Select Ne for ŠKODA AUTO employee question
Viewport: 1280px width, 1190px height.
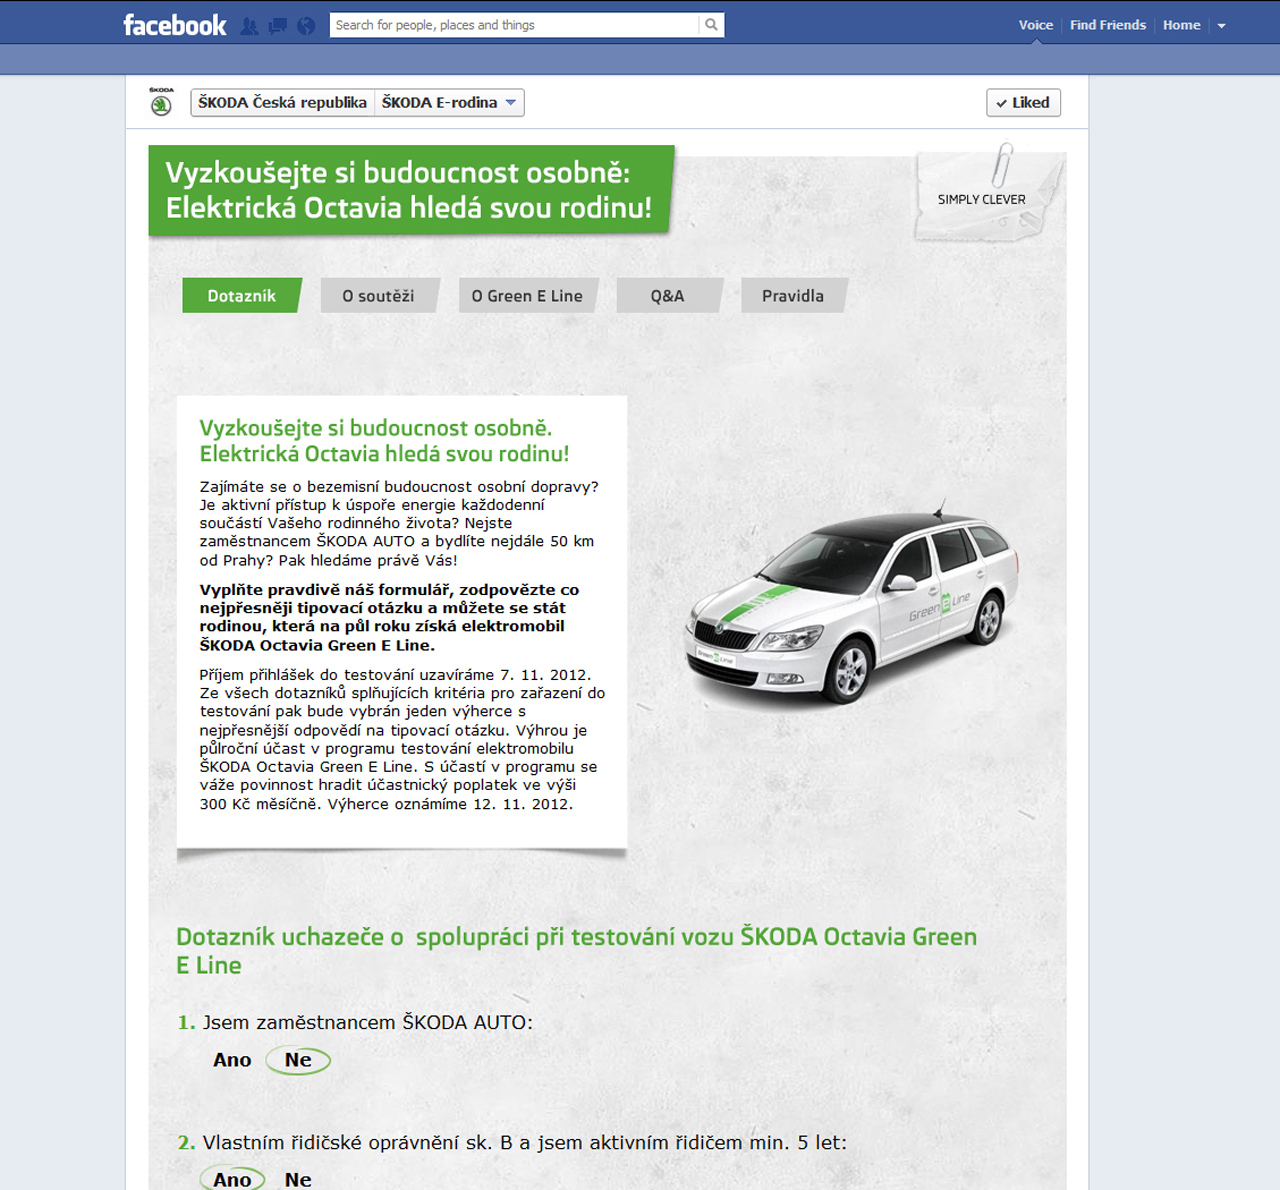298,1060
